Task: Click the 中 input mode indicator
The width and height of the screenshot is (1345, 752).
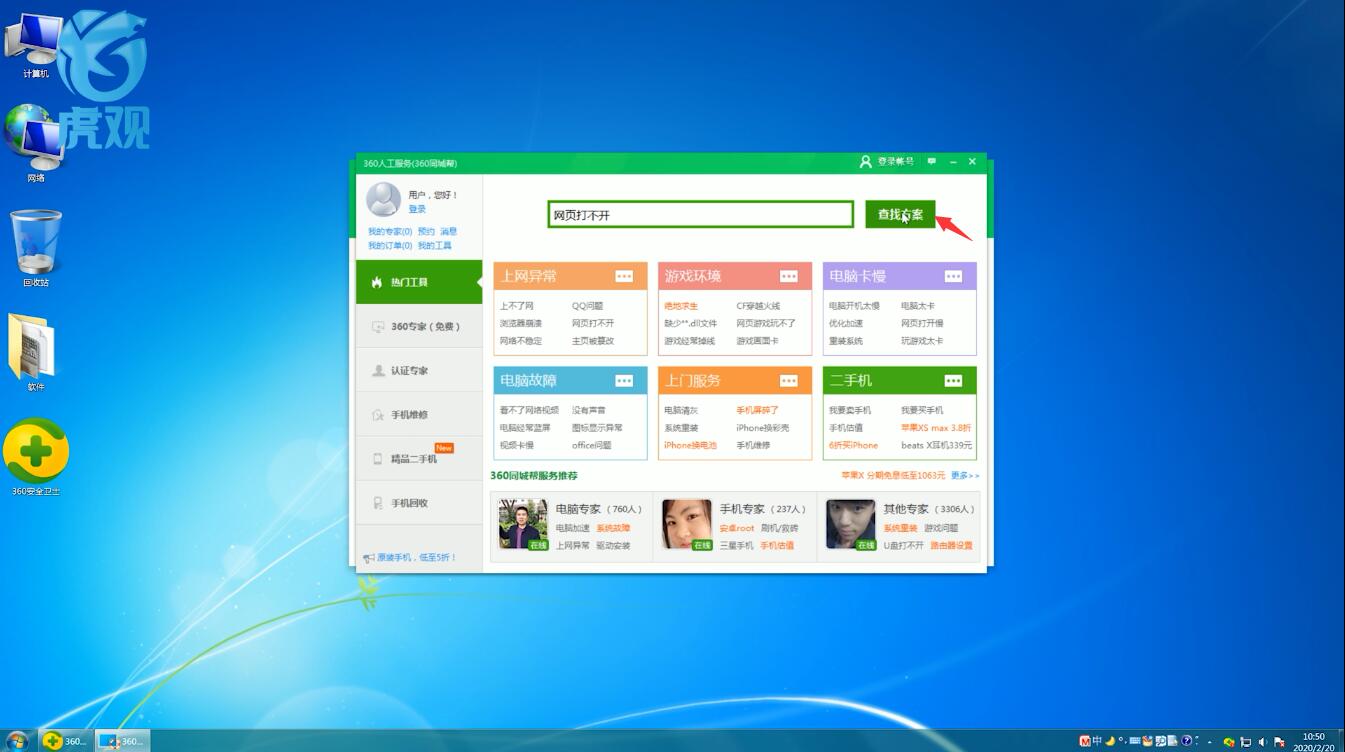Action: point(1097,741)
